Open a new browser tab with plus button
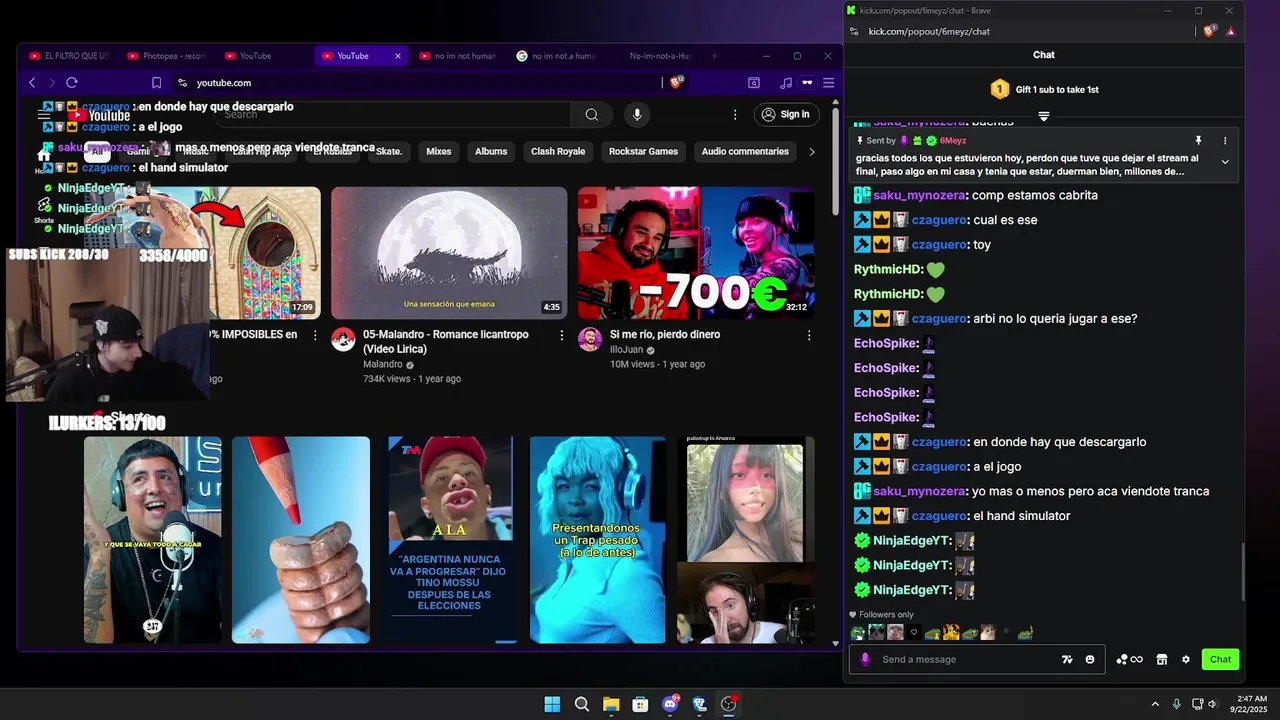This screenshot has height=720, width=1280. point(714,56)
